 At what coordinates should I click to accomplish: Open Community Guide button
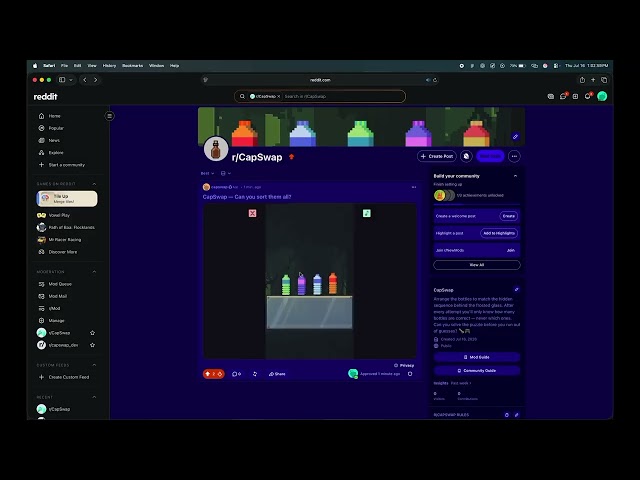pyautogui.click(x=477, y=371)
